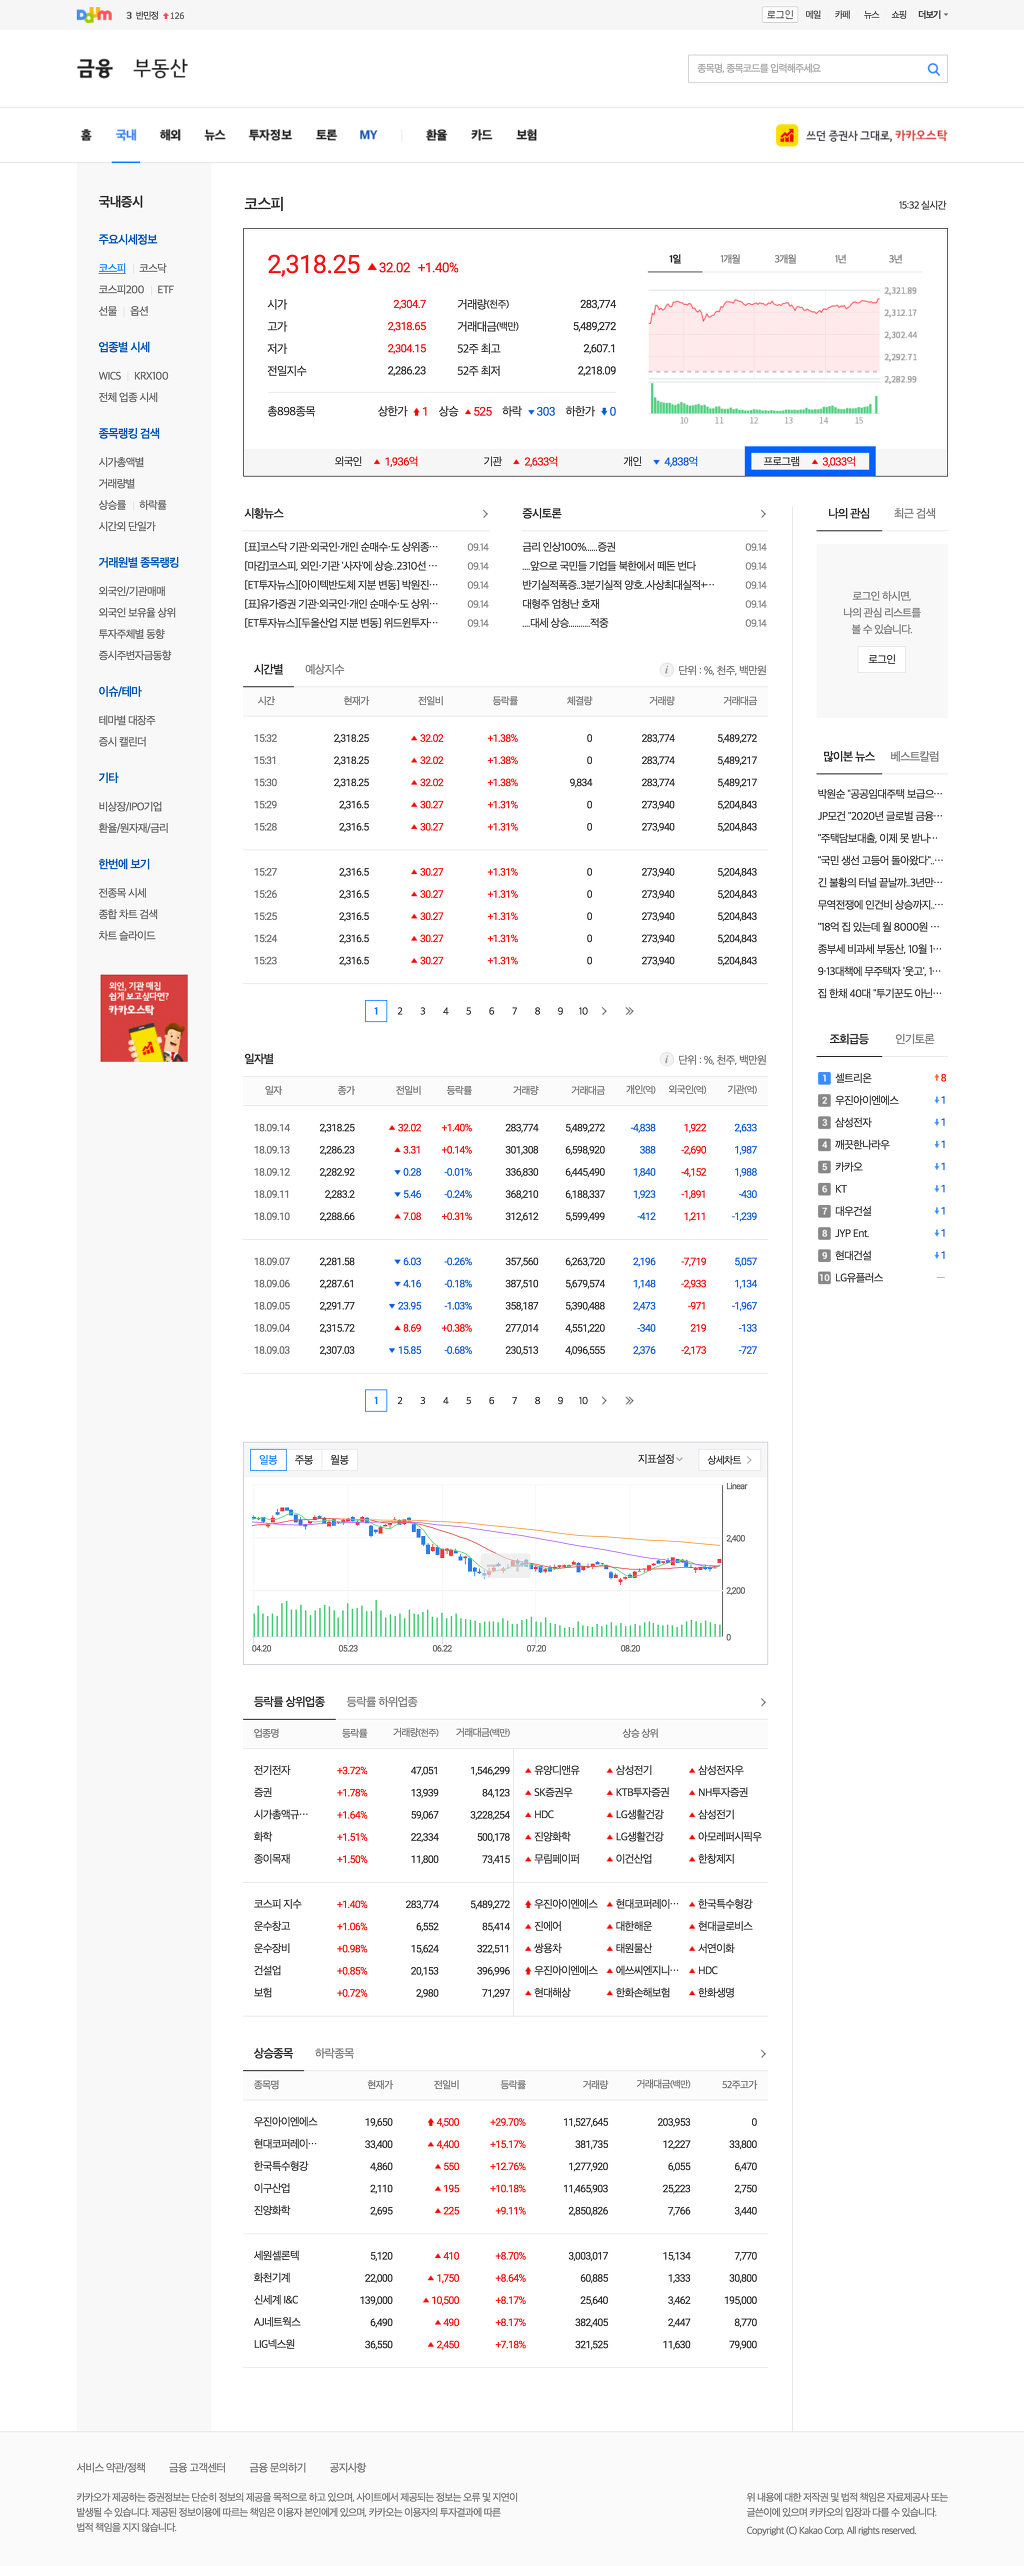This screenshot has width=1024, height=2566.
Task: Click the search magnifier icon
Action: pos(933,69)
